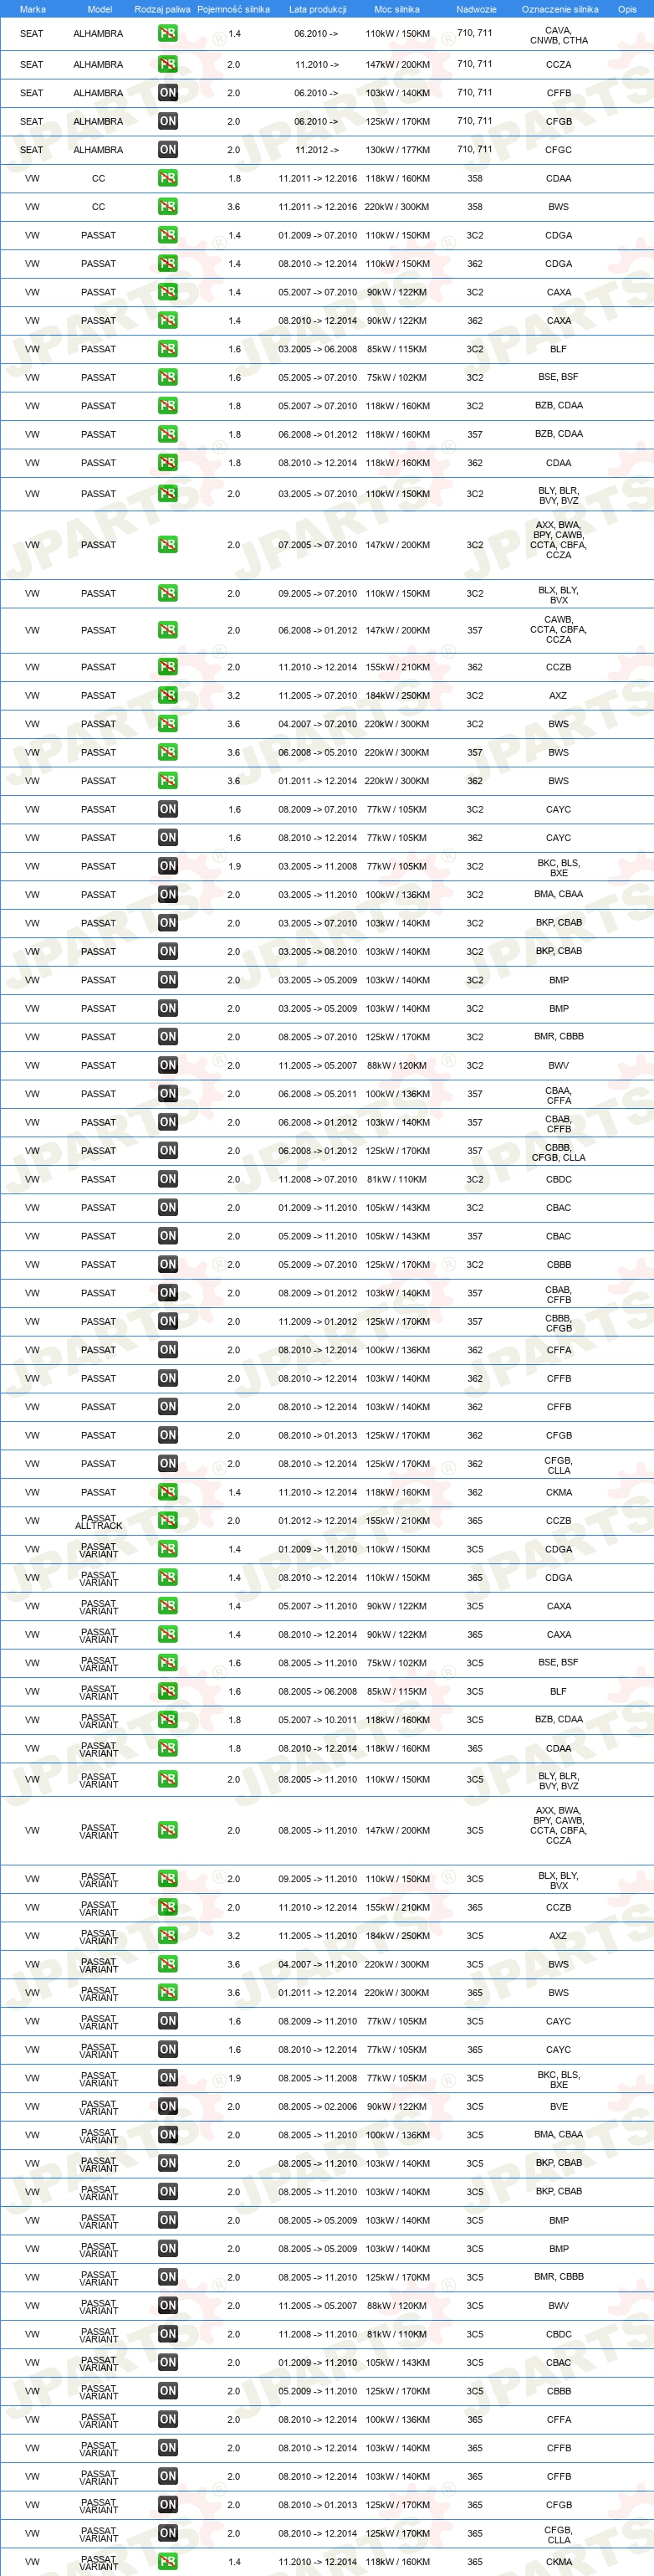Click PB icon in PASSAT 3C2 BLX, BLY, BVX row

coord(168,594)
